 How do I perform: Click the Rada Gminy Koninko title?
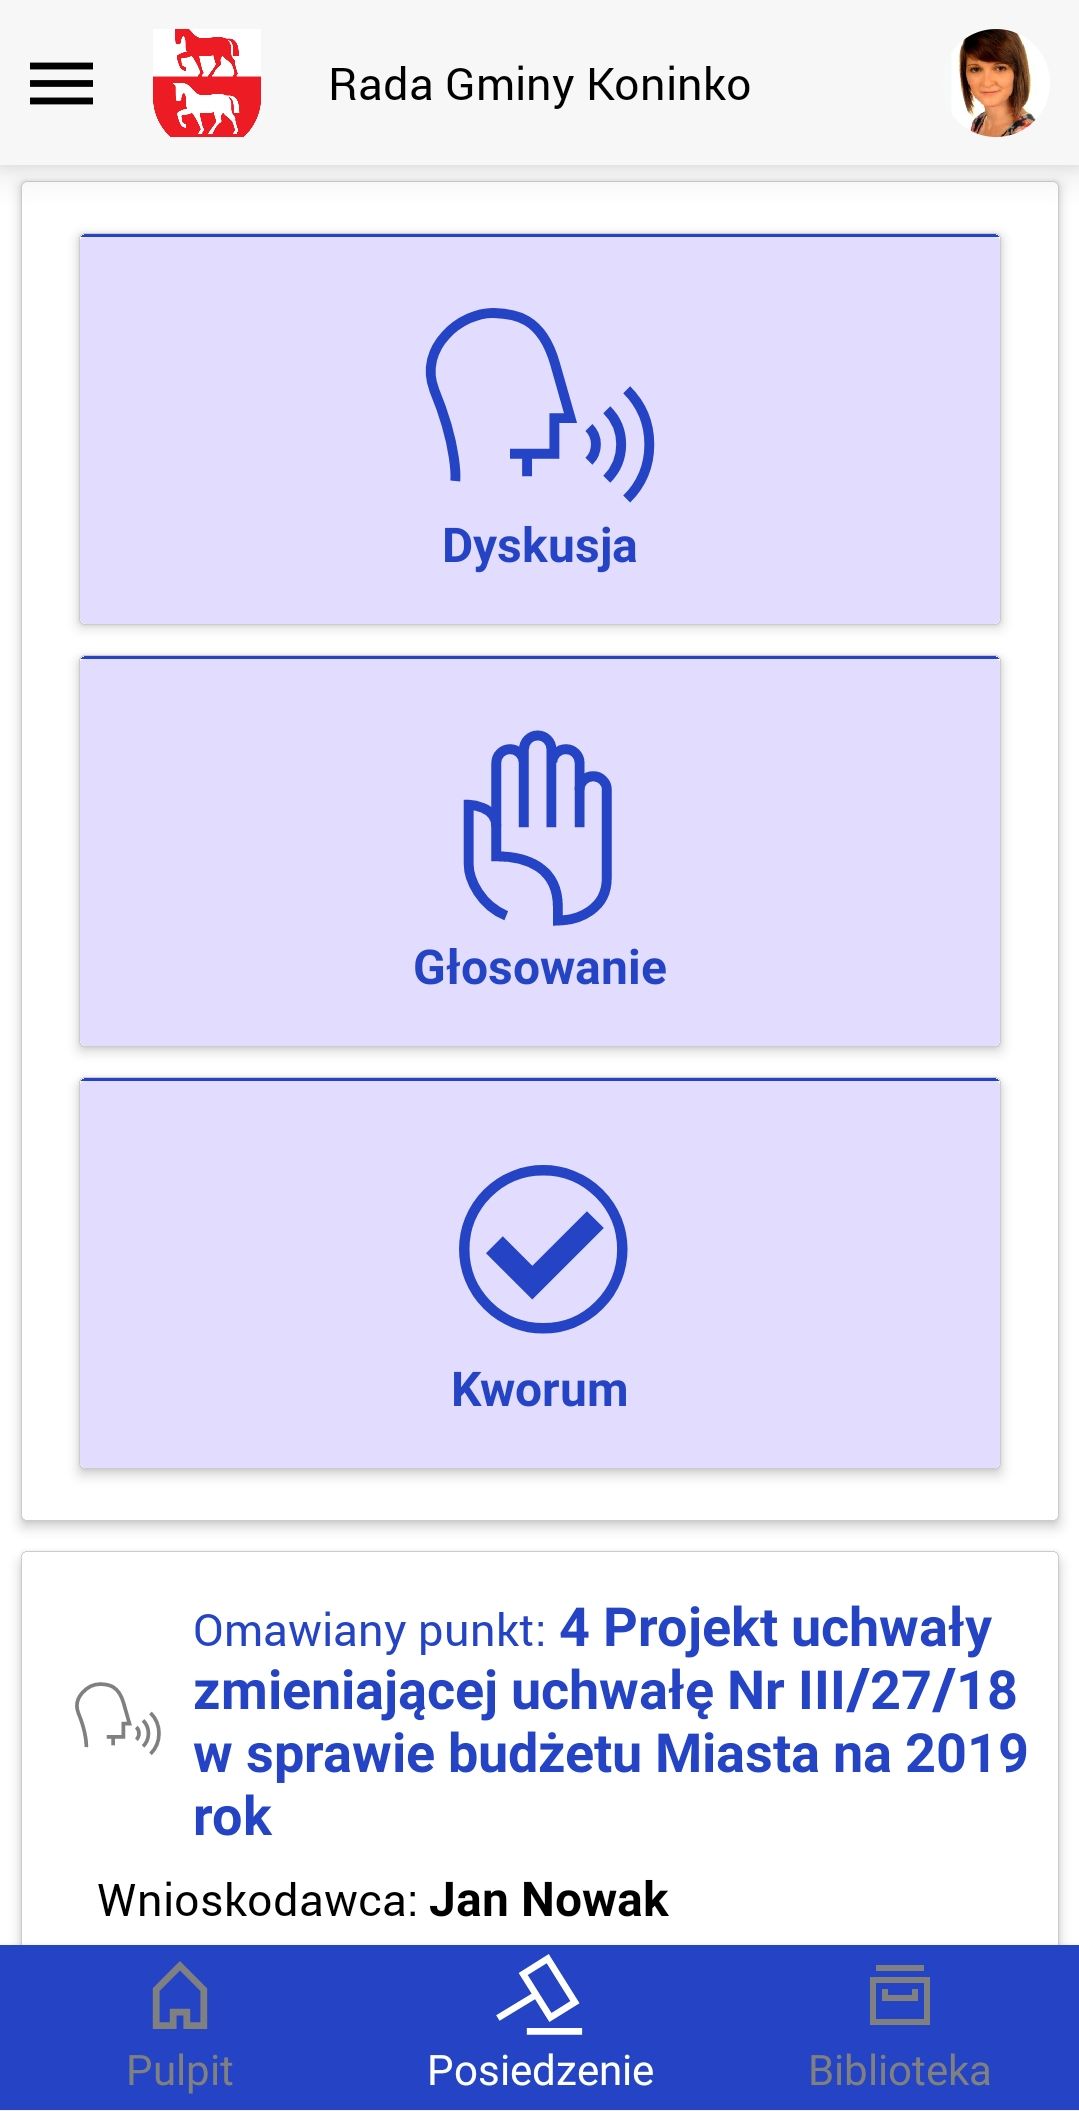pyautogui.click(x=540, y=84)
